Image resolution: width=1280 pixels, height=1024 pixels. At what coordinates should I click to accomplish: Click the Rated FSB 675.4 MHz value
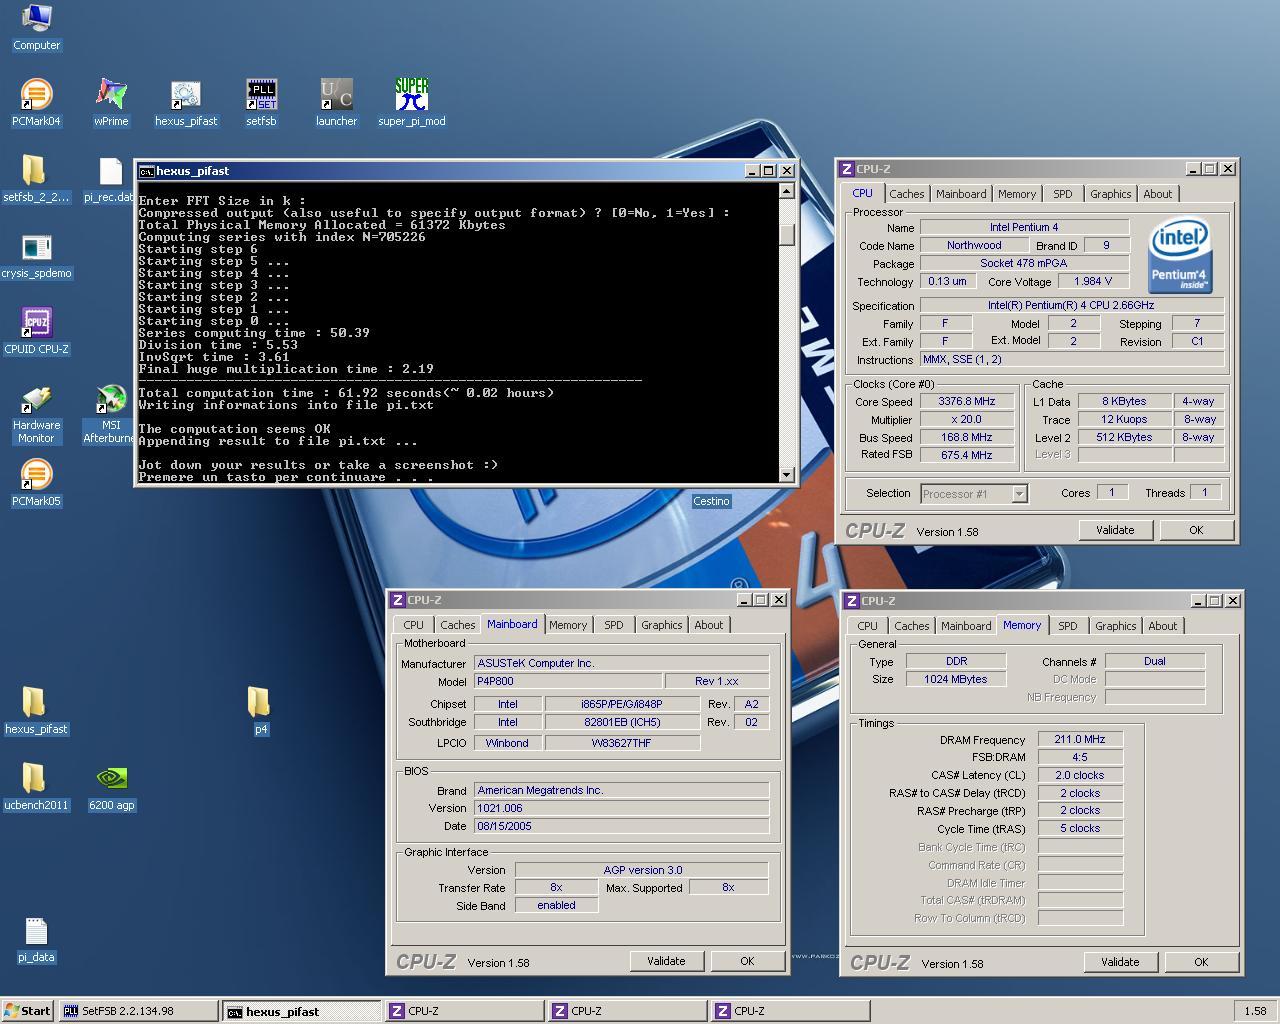[x=967, y=455]
